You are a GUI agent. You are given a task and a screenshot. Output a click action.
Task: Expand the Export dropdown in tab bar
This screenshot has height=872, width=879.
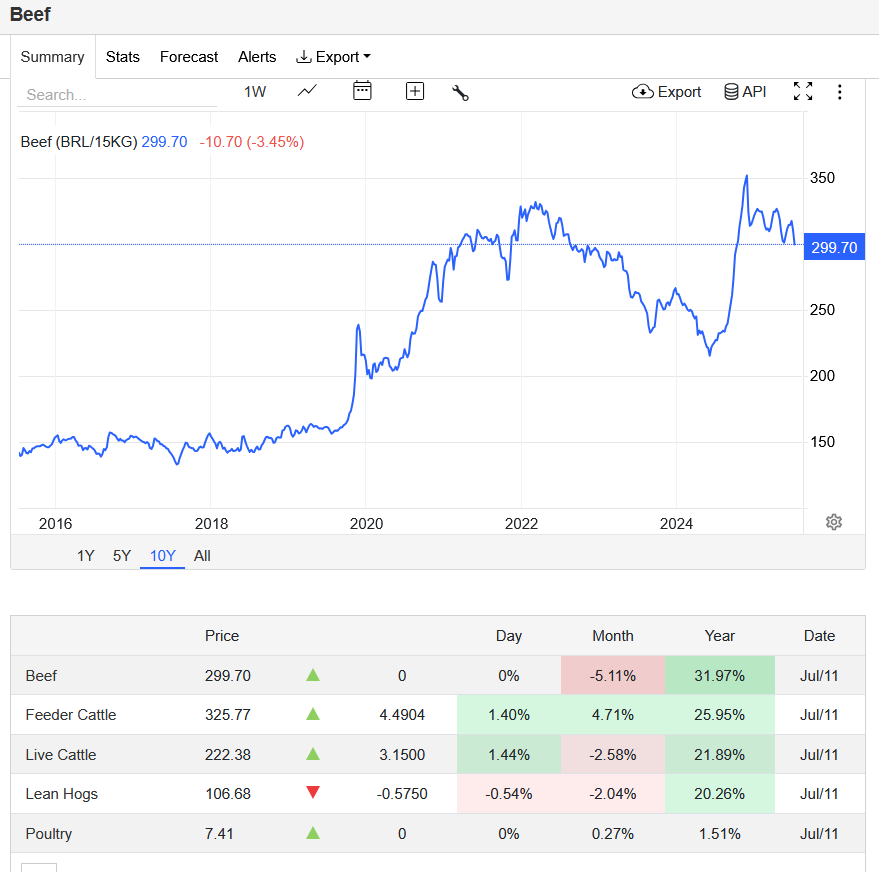[333, 57]
